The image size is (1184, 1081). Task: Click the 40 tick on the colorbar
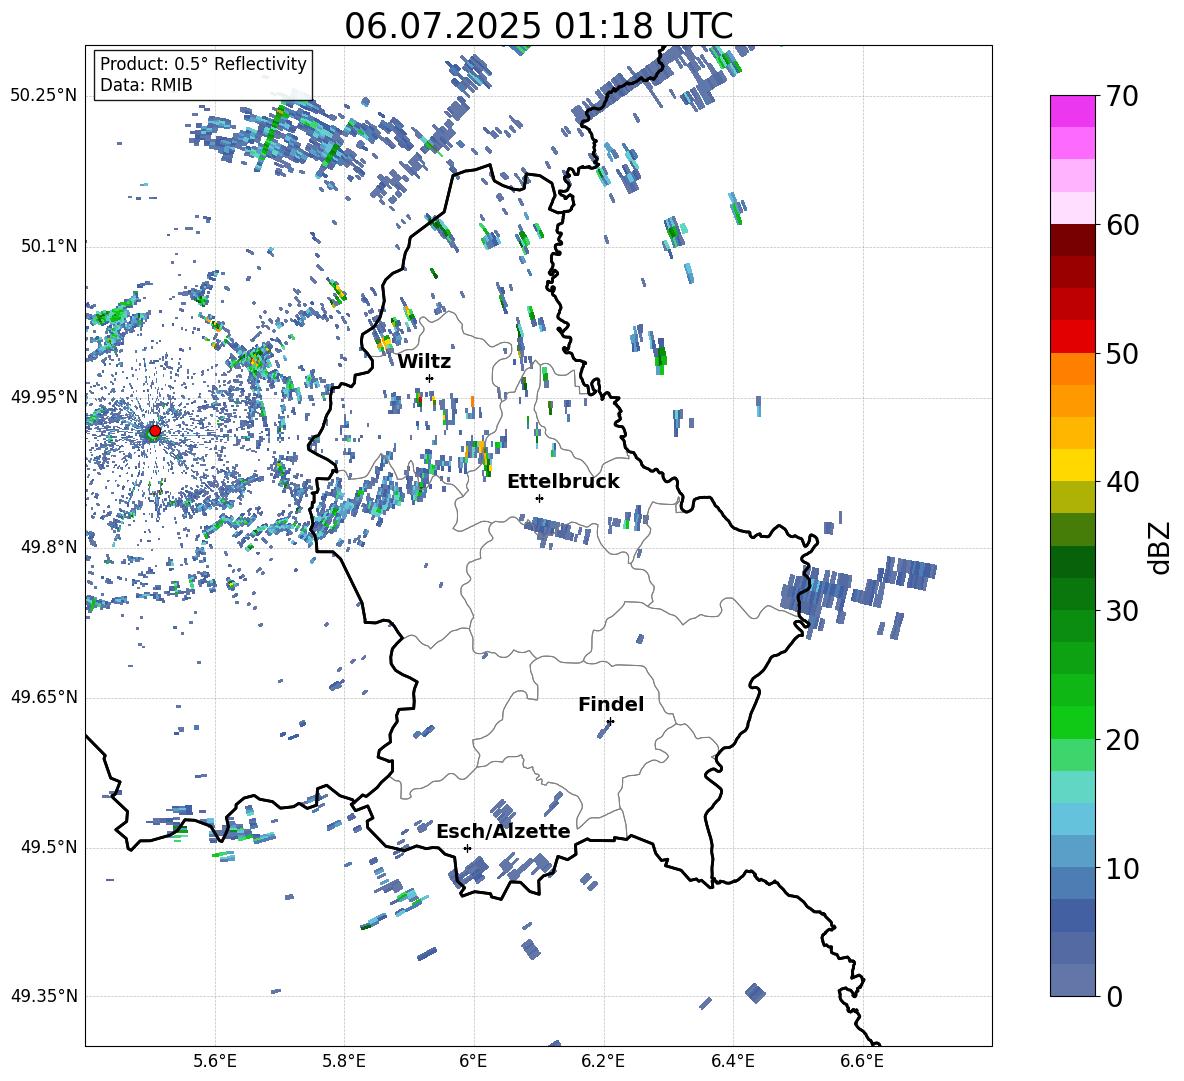pos(1121,482)
